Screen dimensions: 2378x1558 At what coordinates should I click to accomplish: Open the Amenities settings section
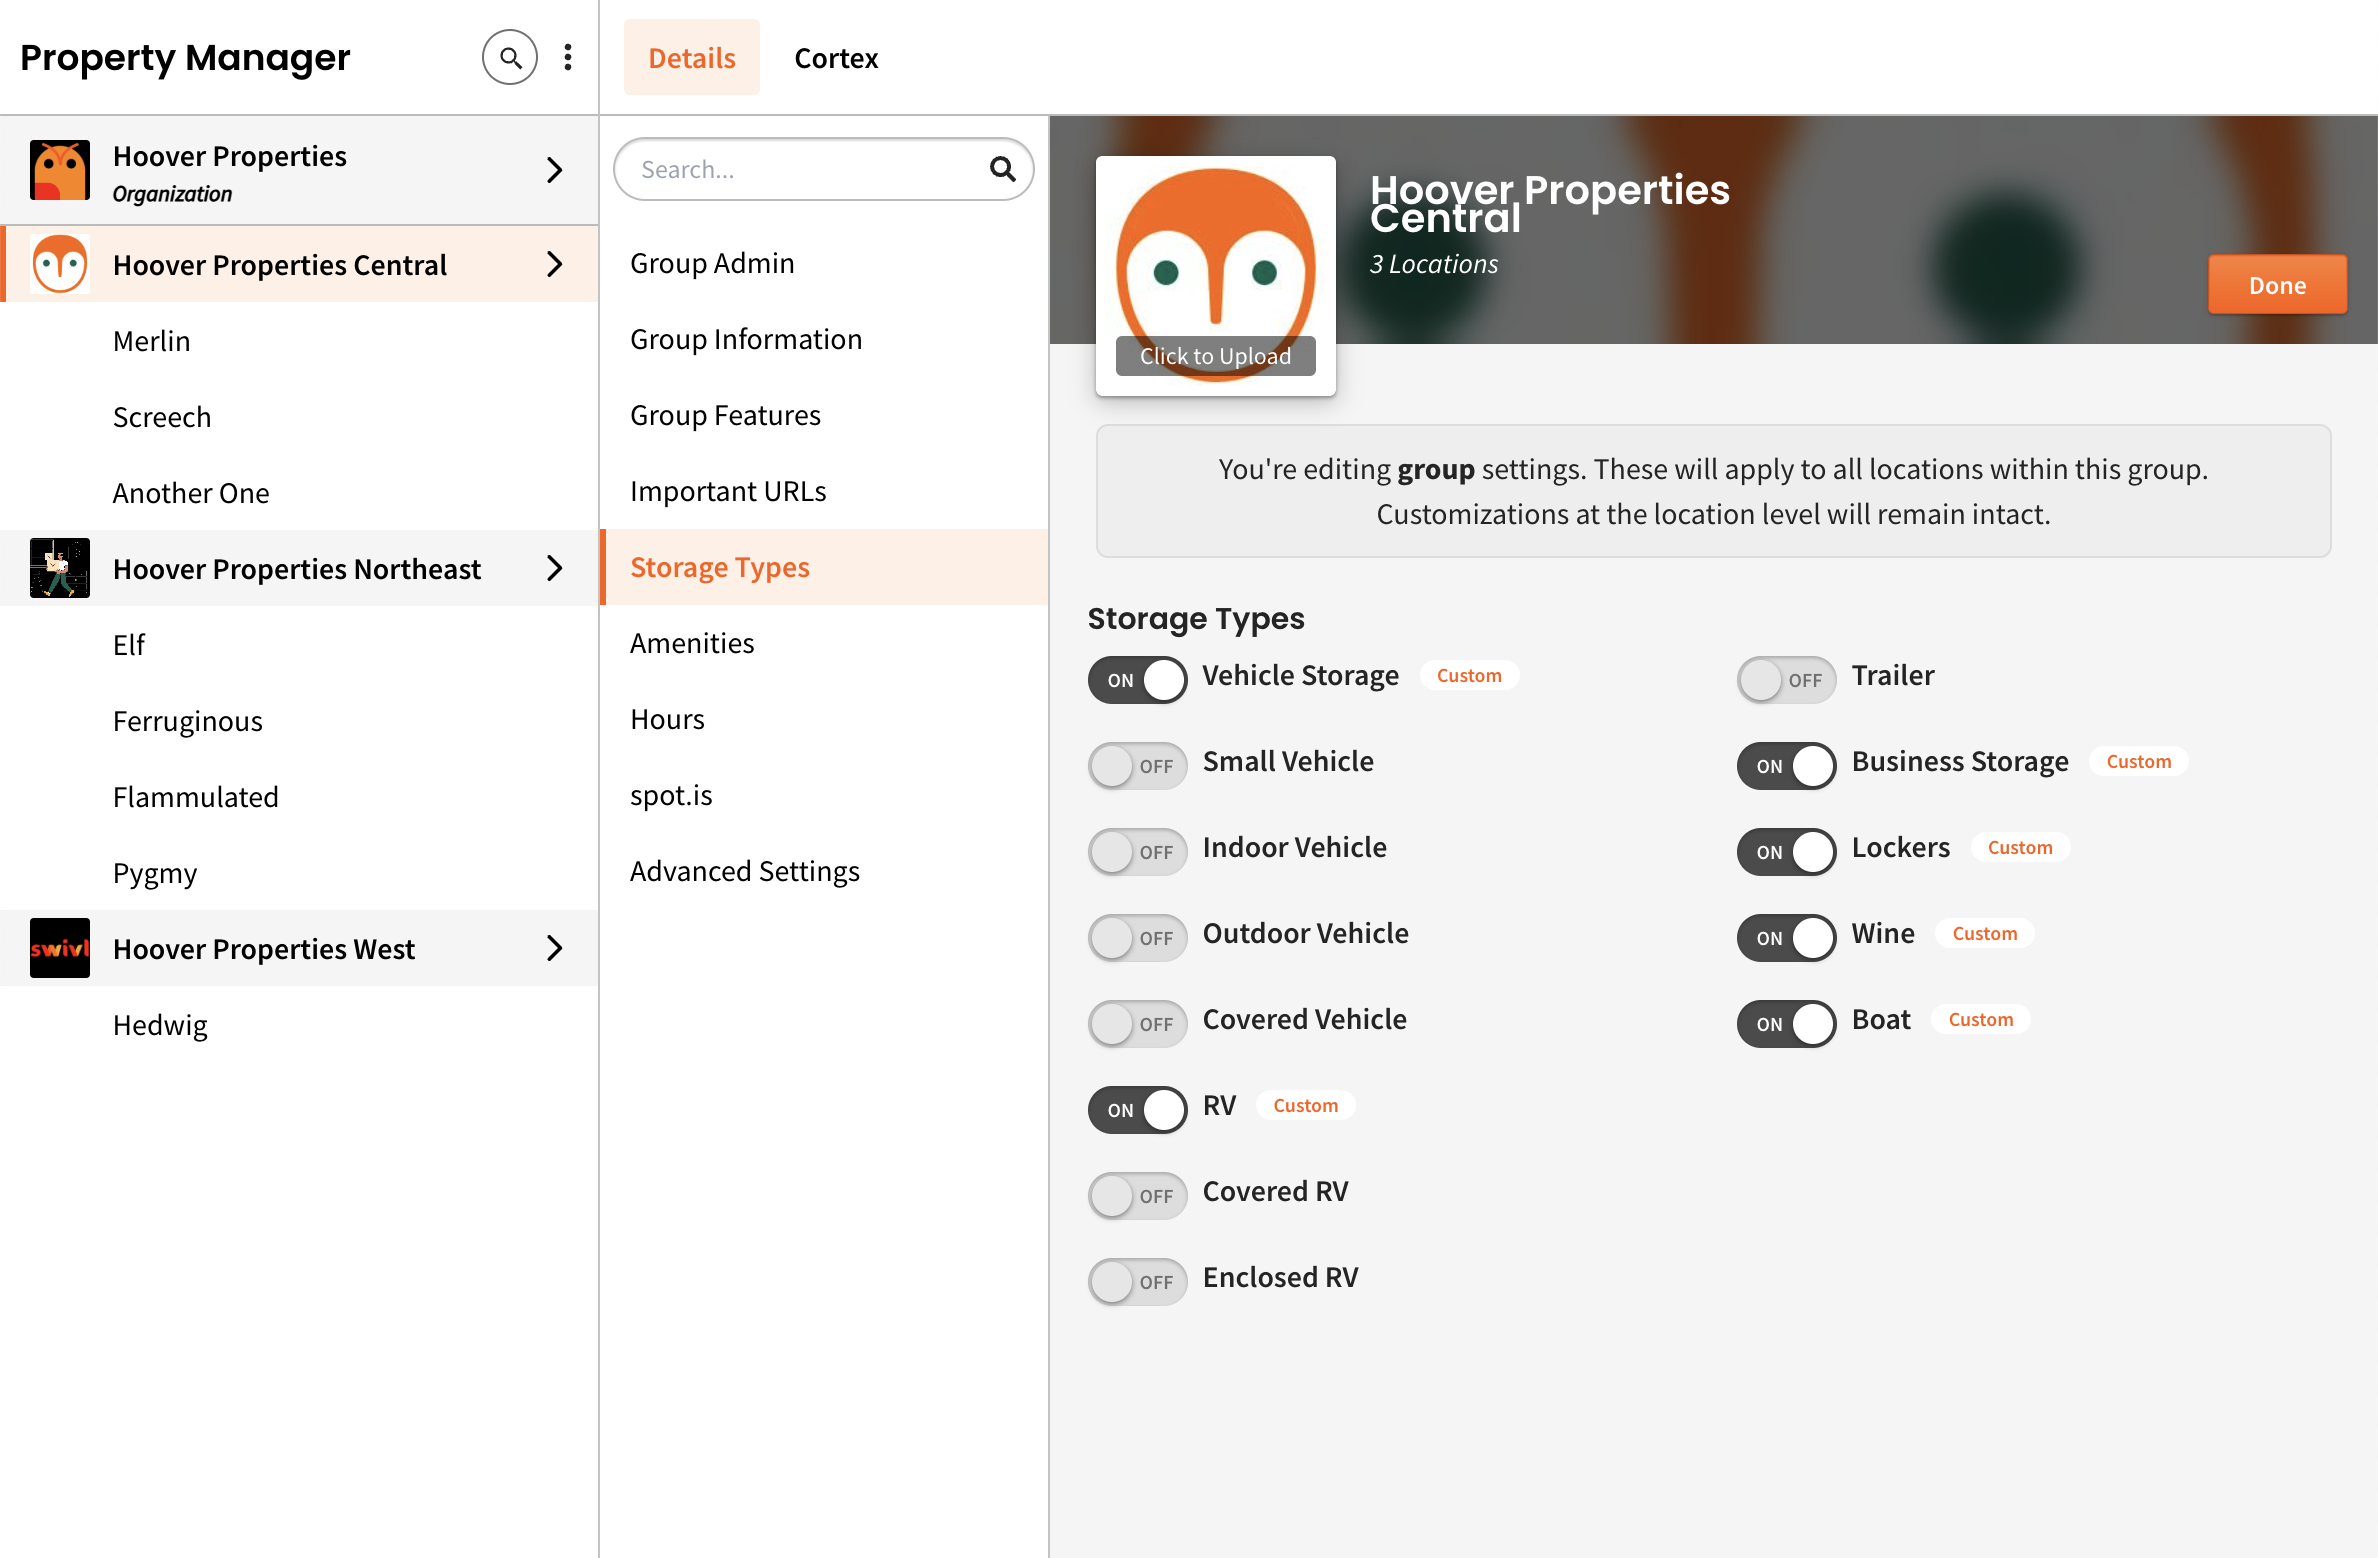point(692,643)
